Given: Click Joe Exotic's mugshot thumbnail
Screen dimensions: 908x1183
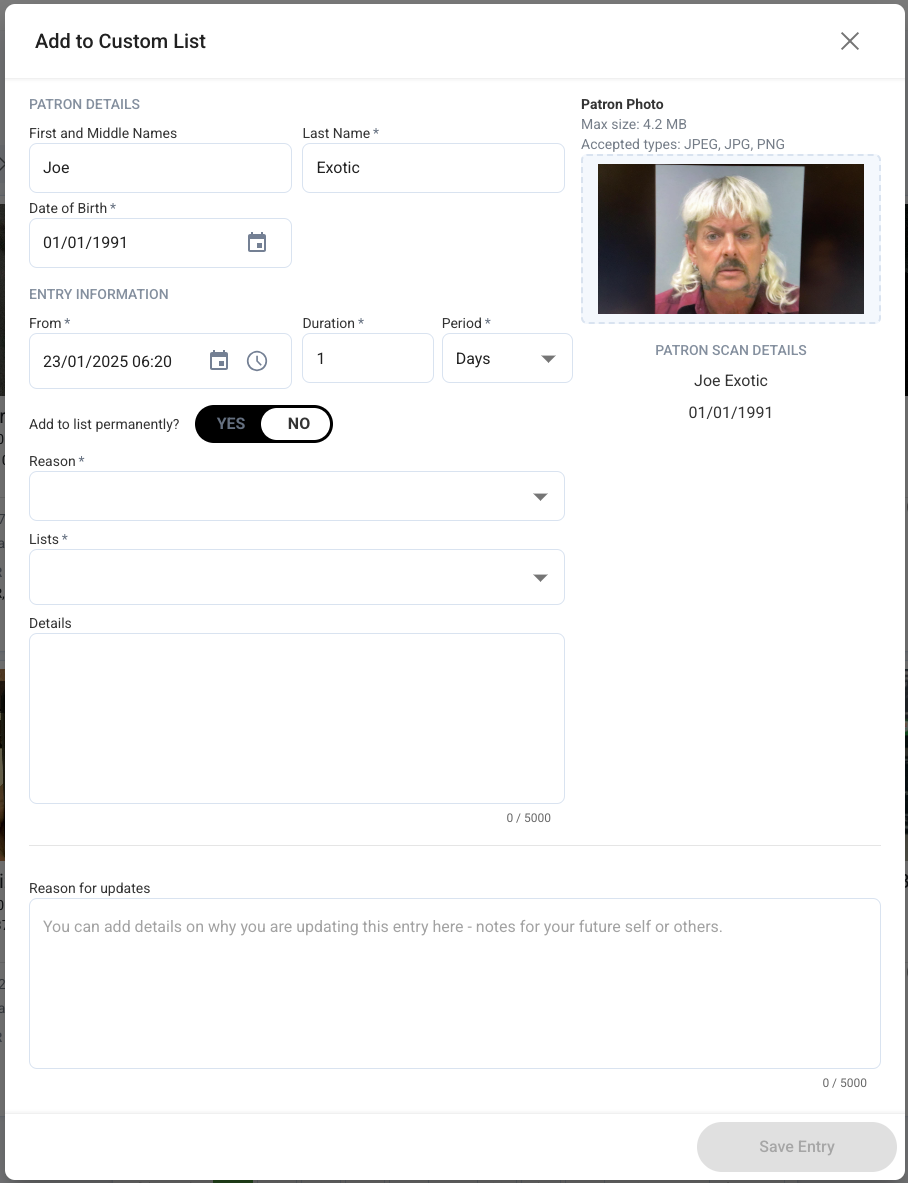Looking at the screenshot, I should (x=731, y=238).
